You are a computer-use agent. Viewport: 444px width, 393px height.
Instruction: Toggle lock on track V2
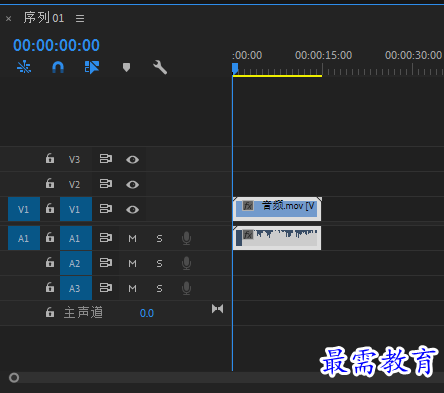tap(50, 183)
